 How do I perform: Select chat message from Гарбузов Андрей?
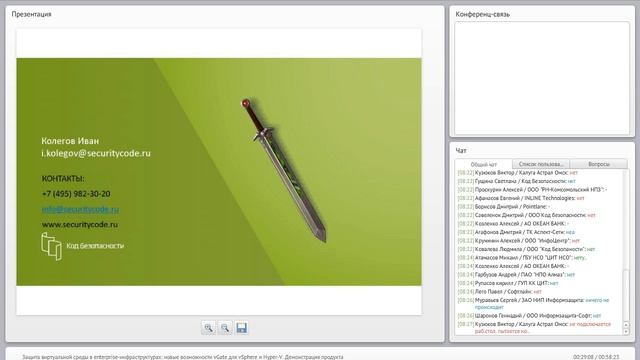point(516,275)
